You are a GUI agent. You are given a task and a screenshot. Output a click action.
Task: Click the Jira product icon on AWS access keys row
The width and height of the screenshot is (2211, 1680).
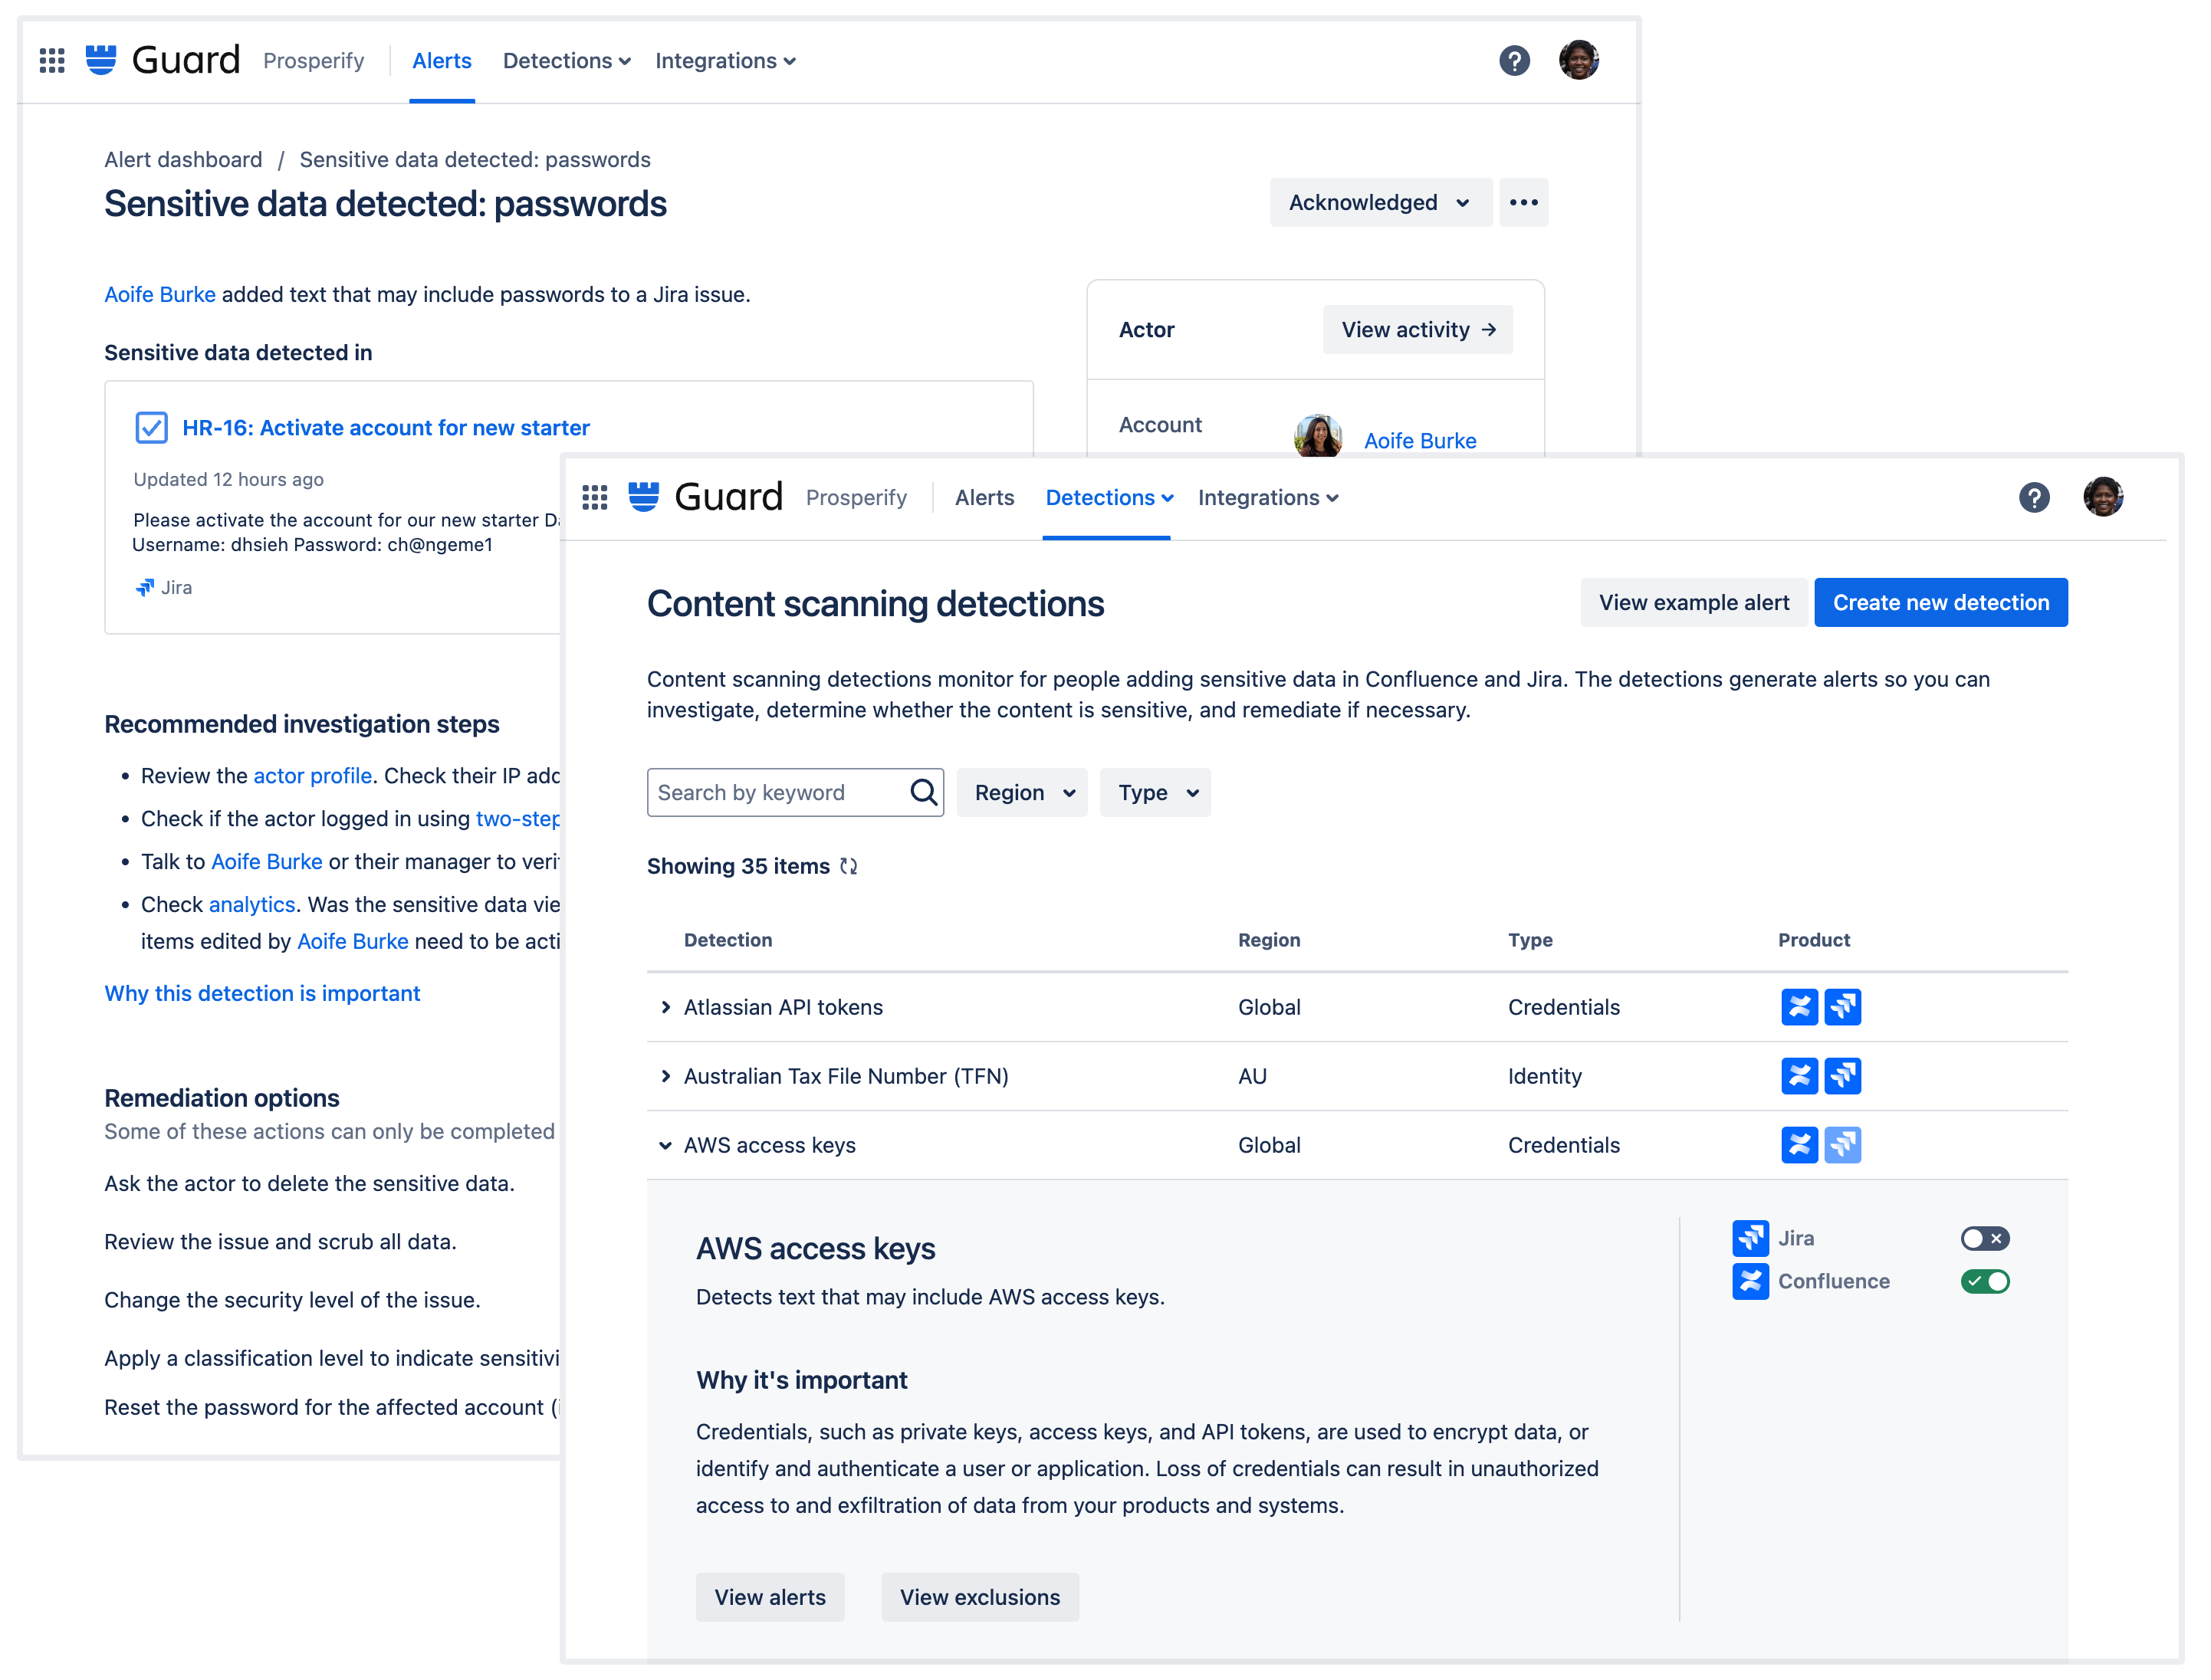[1845, 1145]
